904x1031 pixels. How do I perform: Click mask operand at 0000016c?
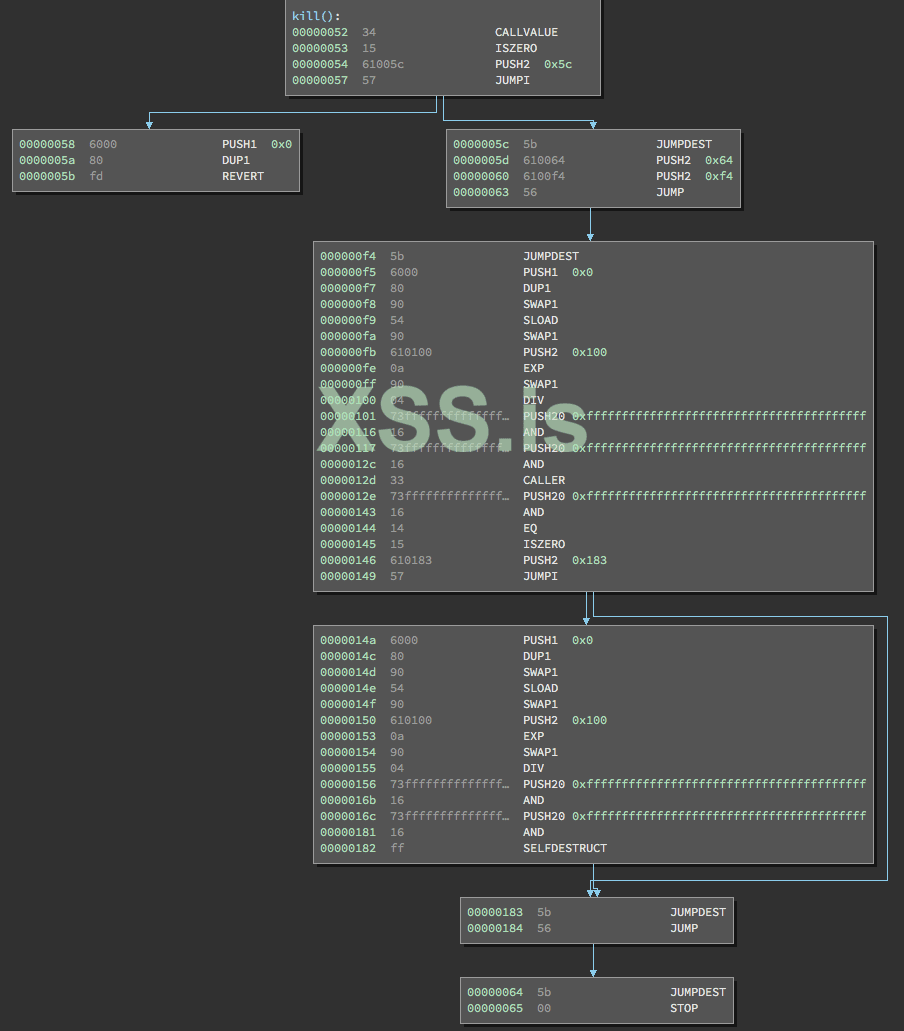click(x=719, y=816)
